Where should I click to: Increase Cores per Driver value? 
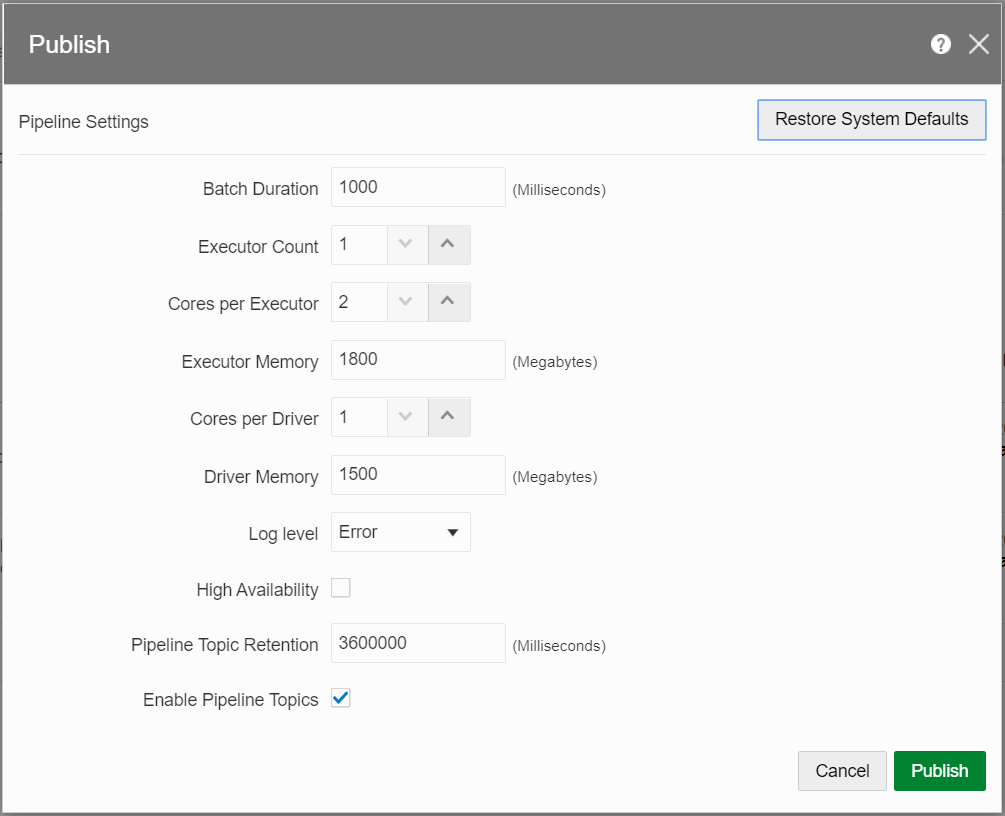pos(449,417)
